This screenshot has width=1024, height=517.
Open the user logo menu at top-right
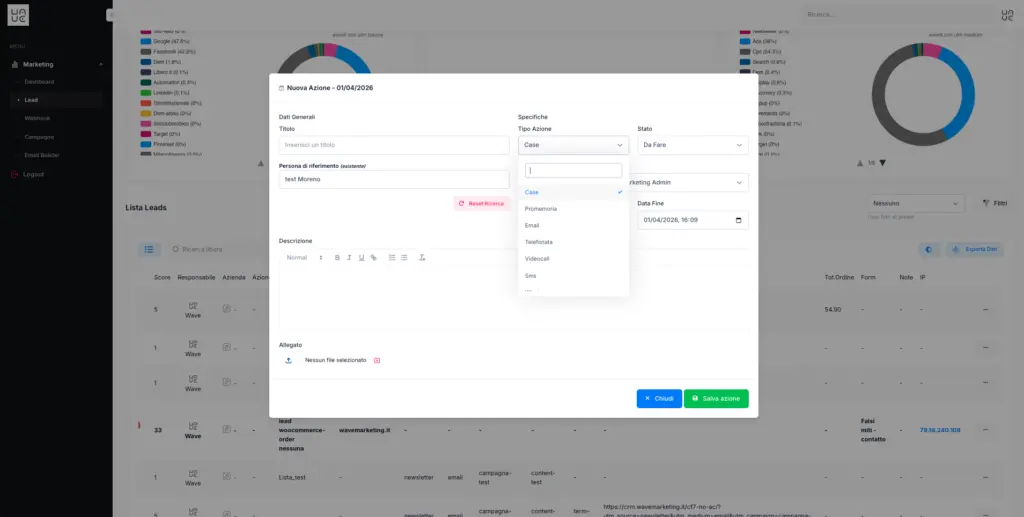pos(1008,14)
